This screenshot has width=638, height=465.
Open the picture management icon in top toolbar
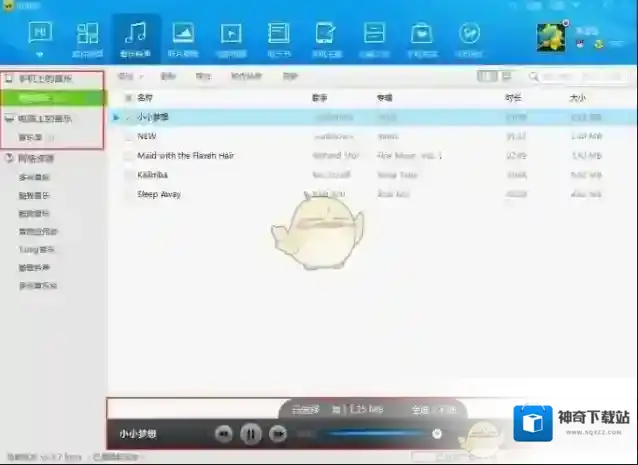183,39
